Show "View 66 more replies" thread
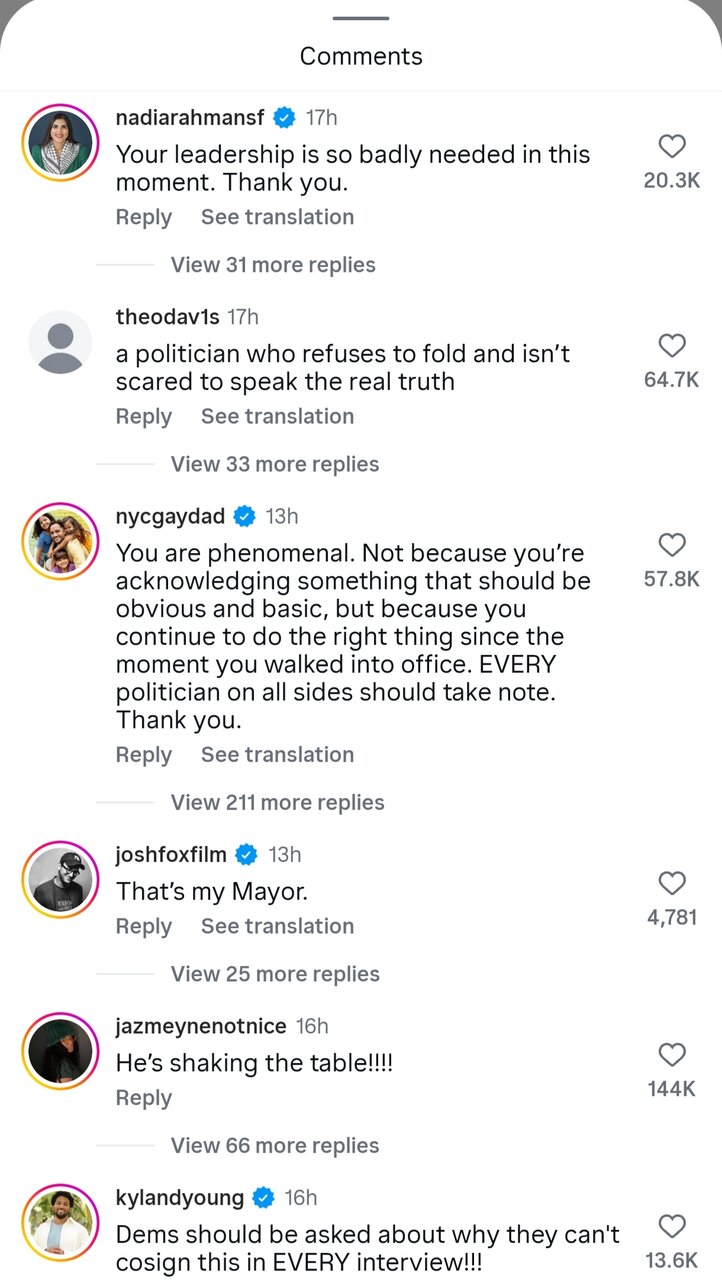 coord(275,1146)
